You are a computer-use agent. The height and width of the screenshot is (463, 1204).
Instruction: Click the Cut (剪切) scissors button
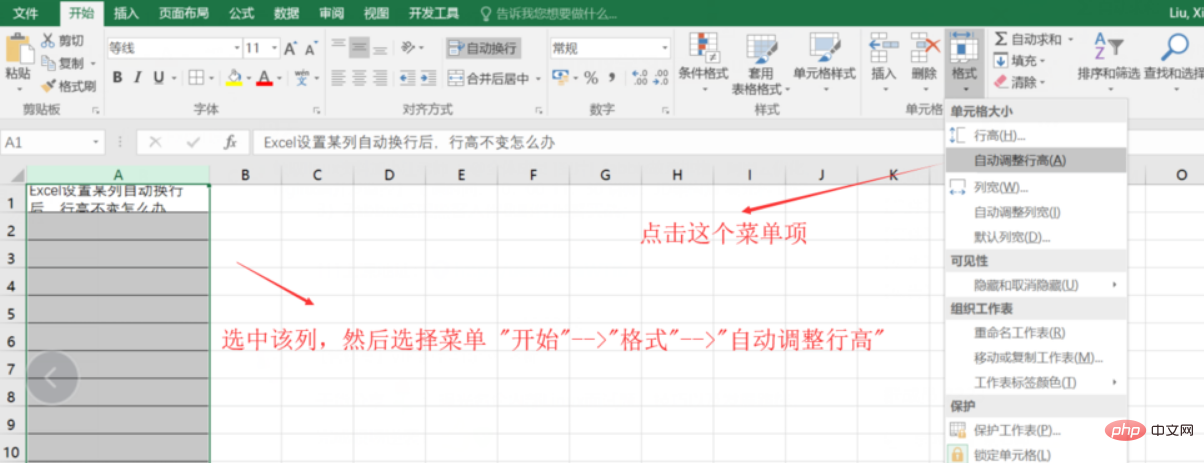[x=62, y=41]
